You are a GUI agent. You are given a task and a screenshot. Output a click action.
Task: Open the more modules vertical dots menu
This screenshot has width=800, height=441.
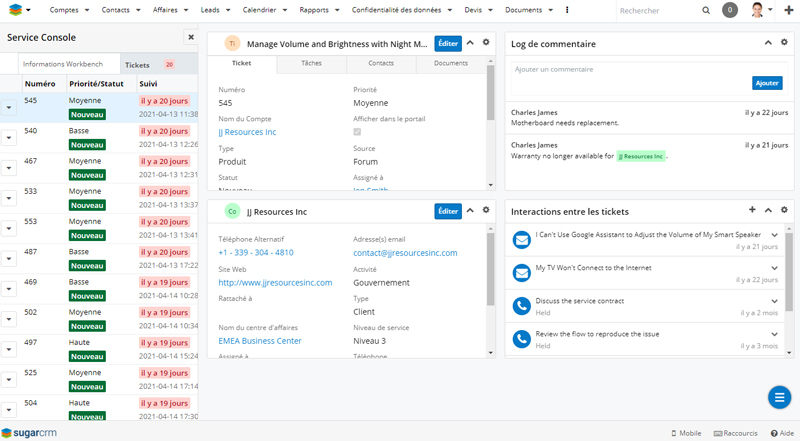tap(567, 10)
